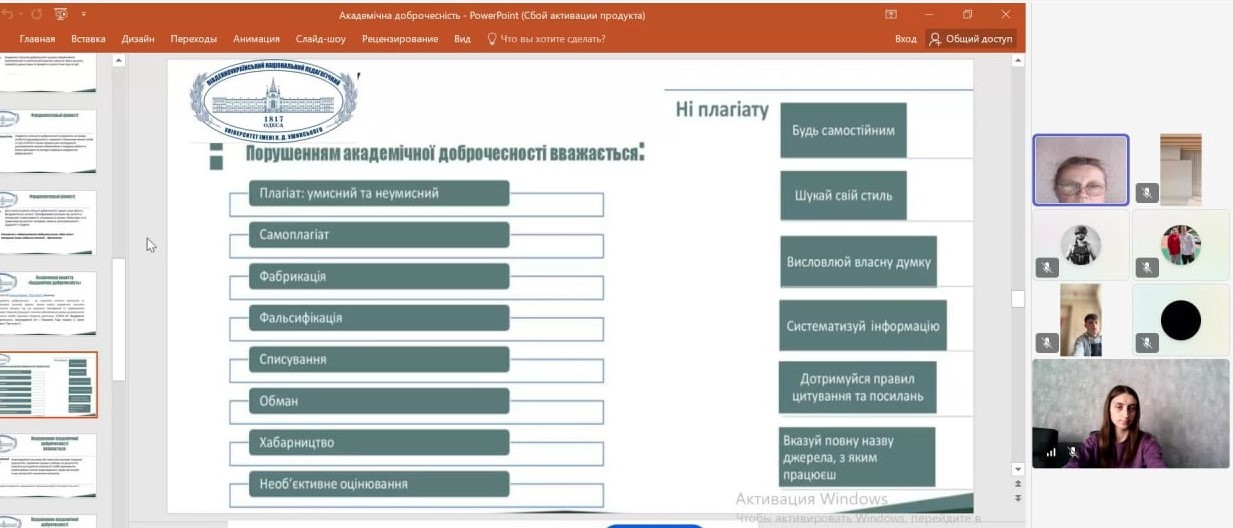Select the highlighted current slide thumbnail
This screenshot has height=528, width=1233.
[x=50, y=384]
